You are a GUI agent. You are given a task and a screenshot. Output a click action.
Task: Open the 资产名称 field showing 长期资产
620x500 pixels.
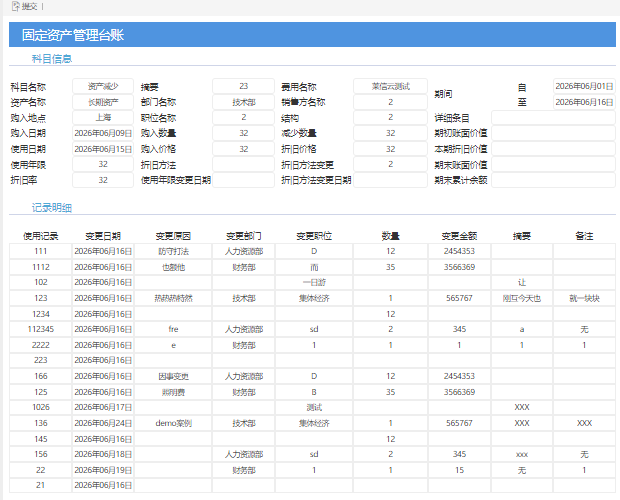pyautogui.click(x=103, y=102)
